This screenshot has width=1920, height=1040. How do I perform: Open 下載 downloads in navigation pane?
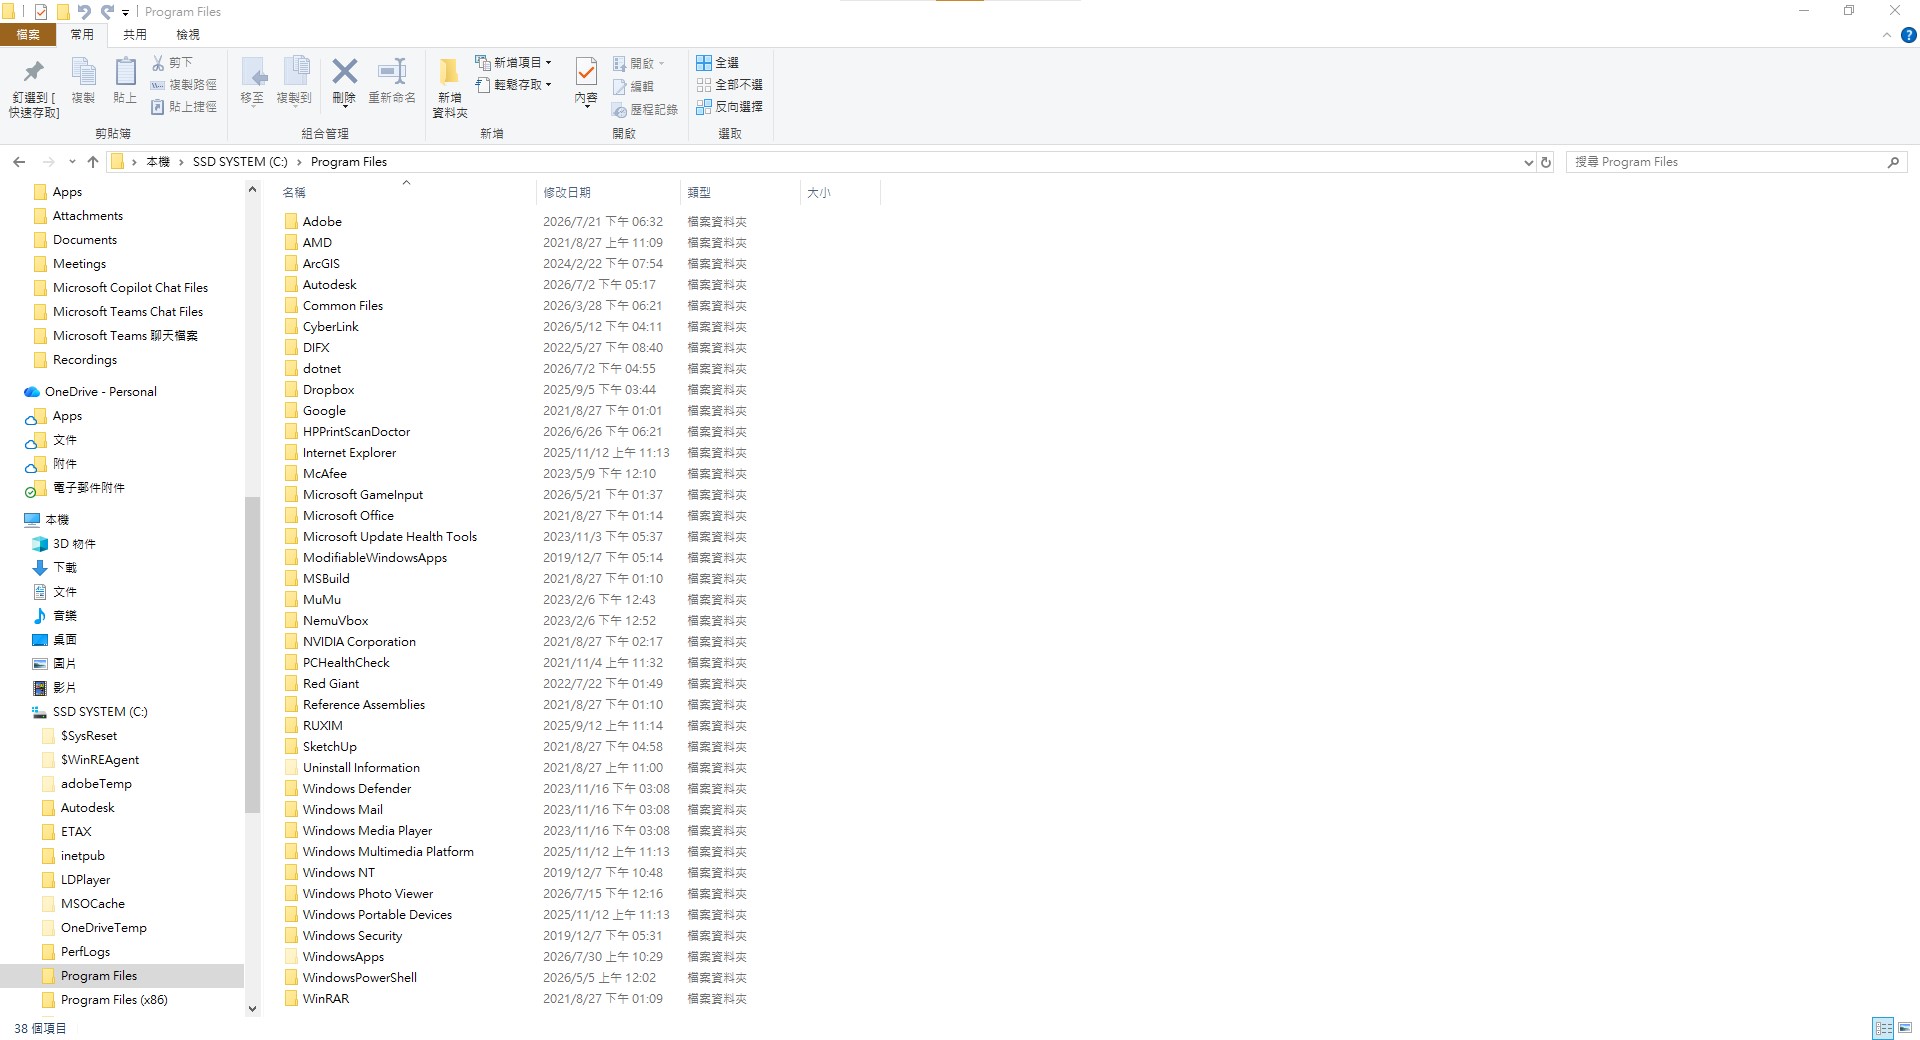65,568
